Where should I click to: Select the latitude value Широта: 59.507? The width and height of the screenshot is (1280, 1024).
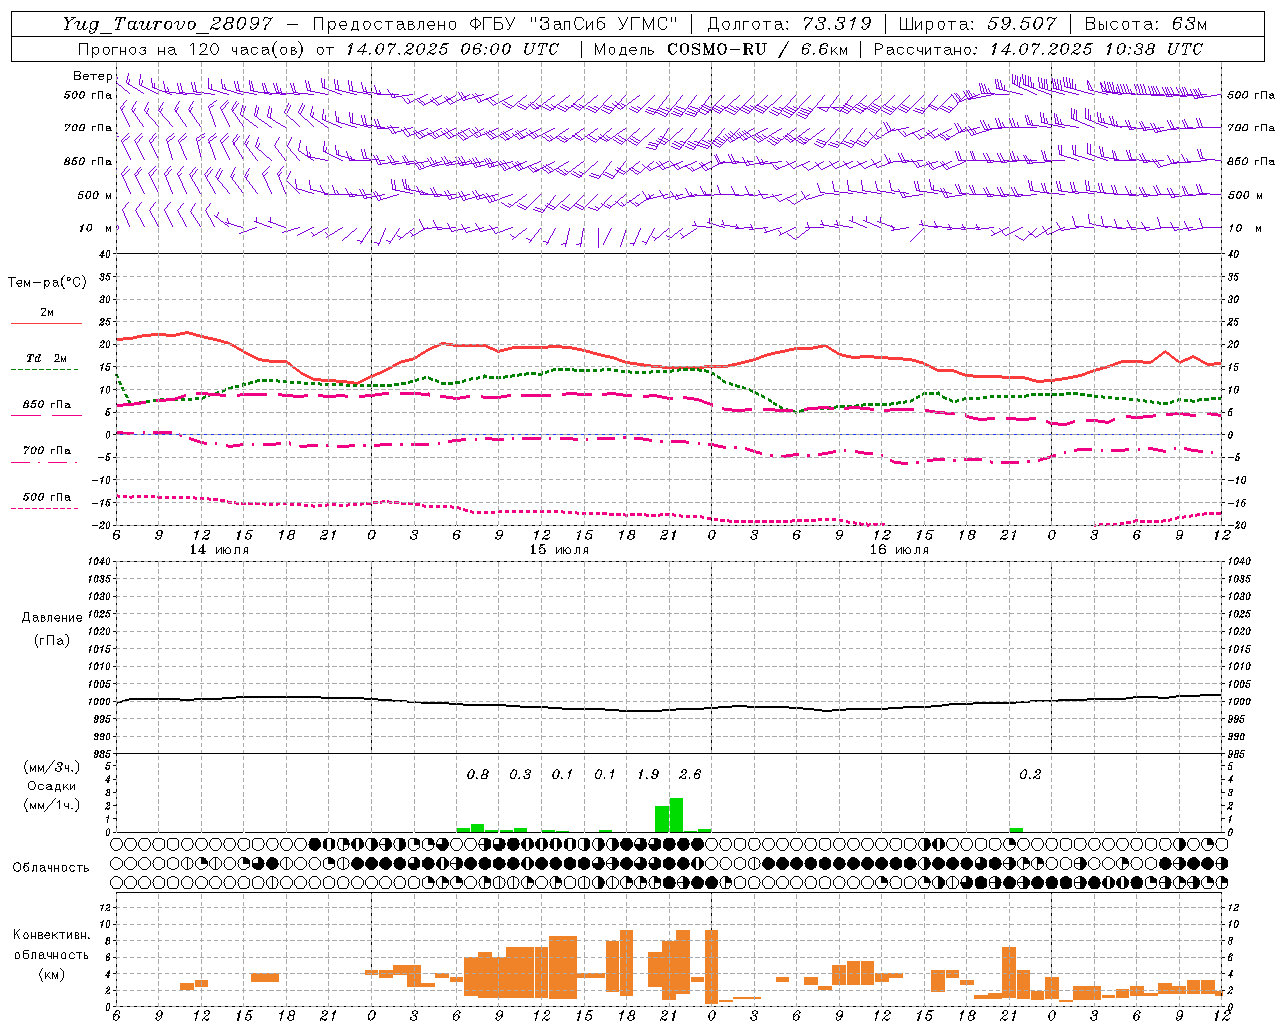977,24
